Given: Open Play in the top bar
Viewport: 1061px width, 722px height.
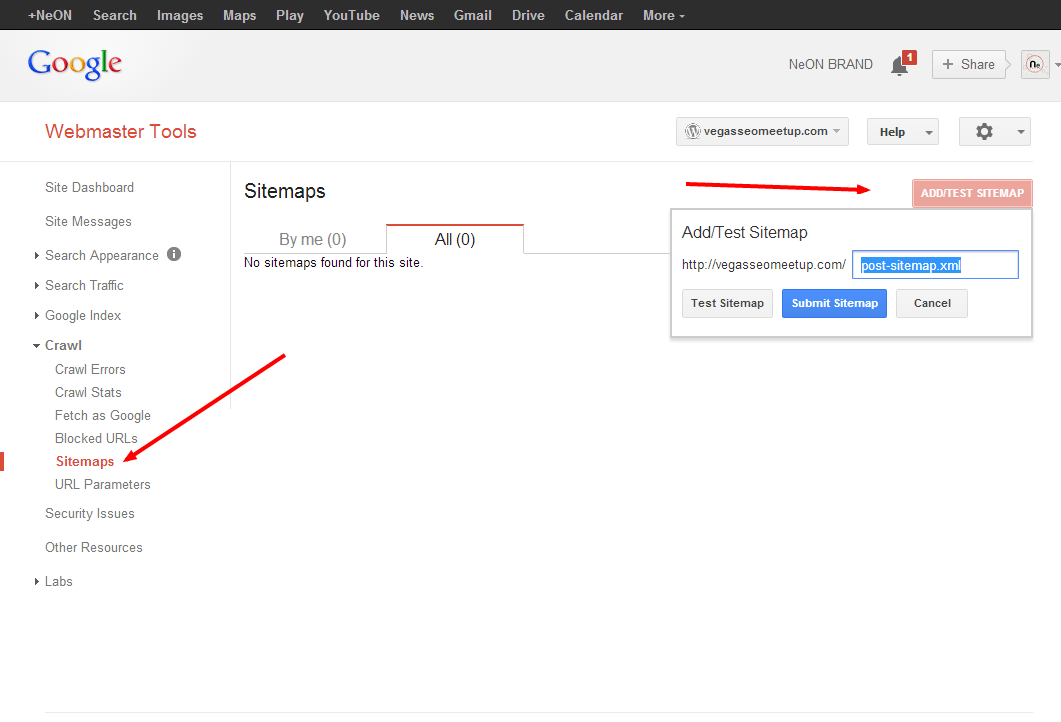Looking at the screenshot, I should click(290, 15).
